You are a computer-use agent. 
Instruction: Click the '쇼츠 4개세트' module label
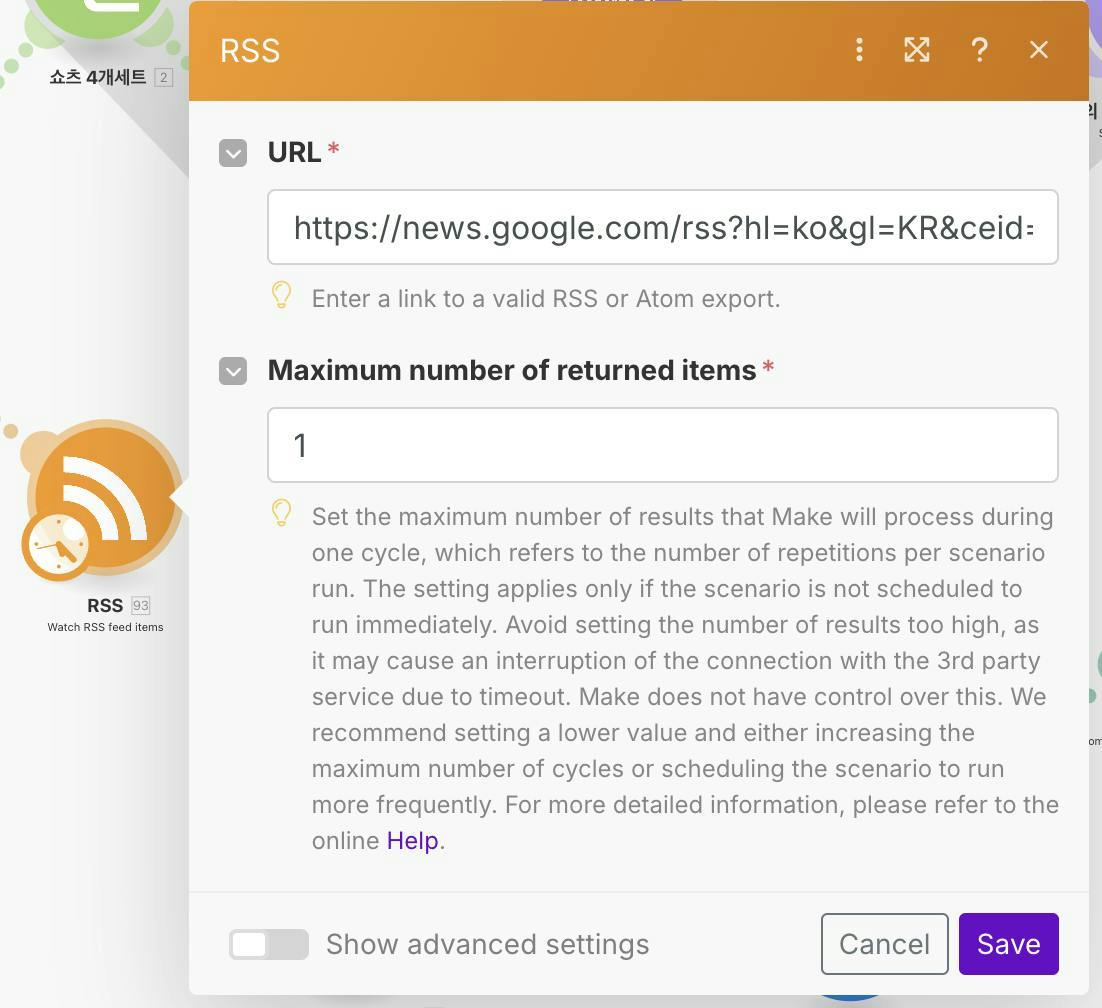tap(98, 77)
